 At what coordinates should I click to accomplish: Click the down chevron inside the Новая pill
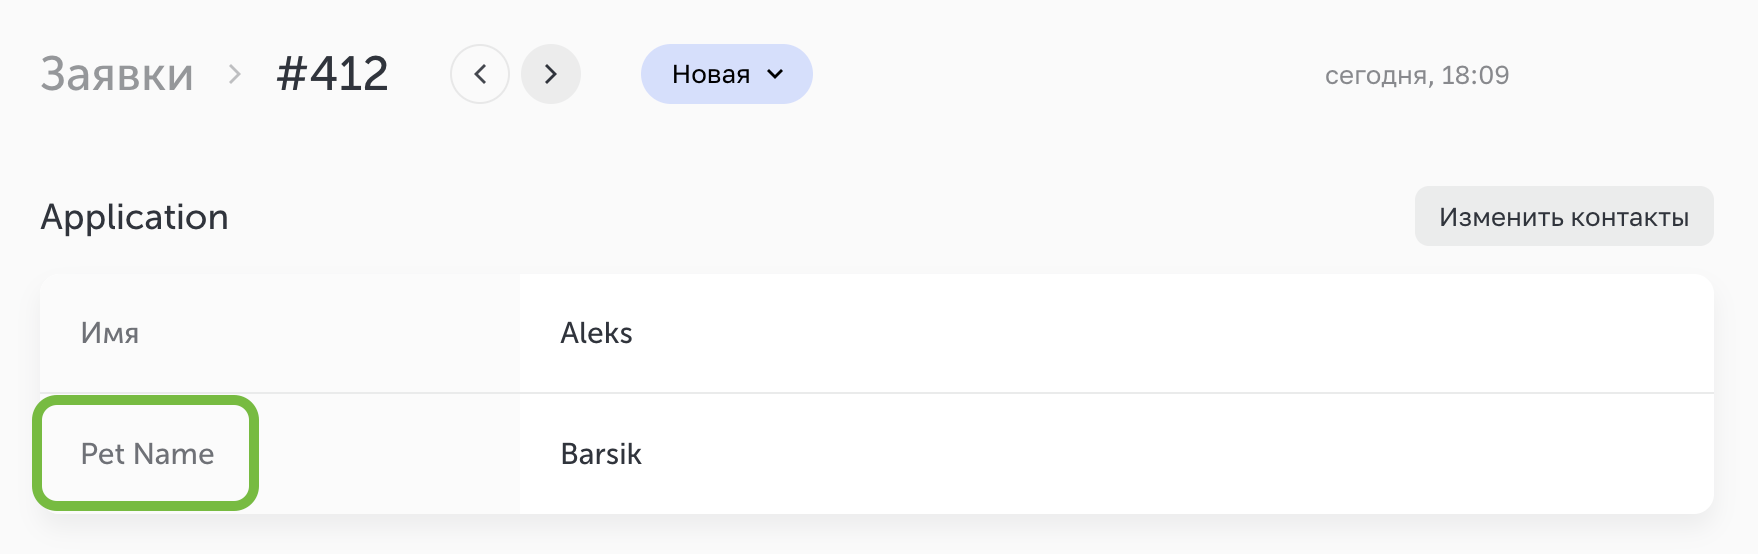pyautogui.click(x=775, y=74)
